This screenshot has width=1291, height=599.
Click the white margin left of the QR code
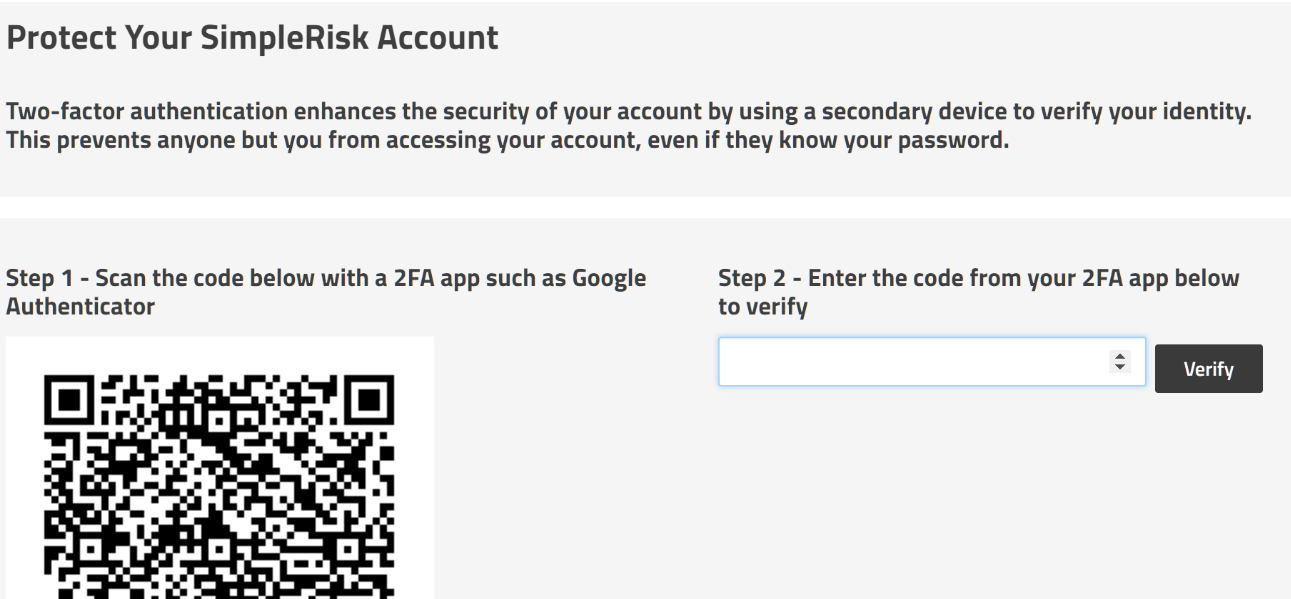point(24,480)
